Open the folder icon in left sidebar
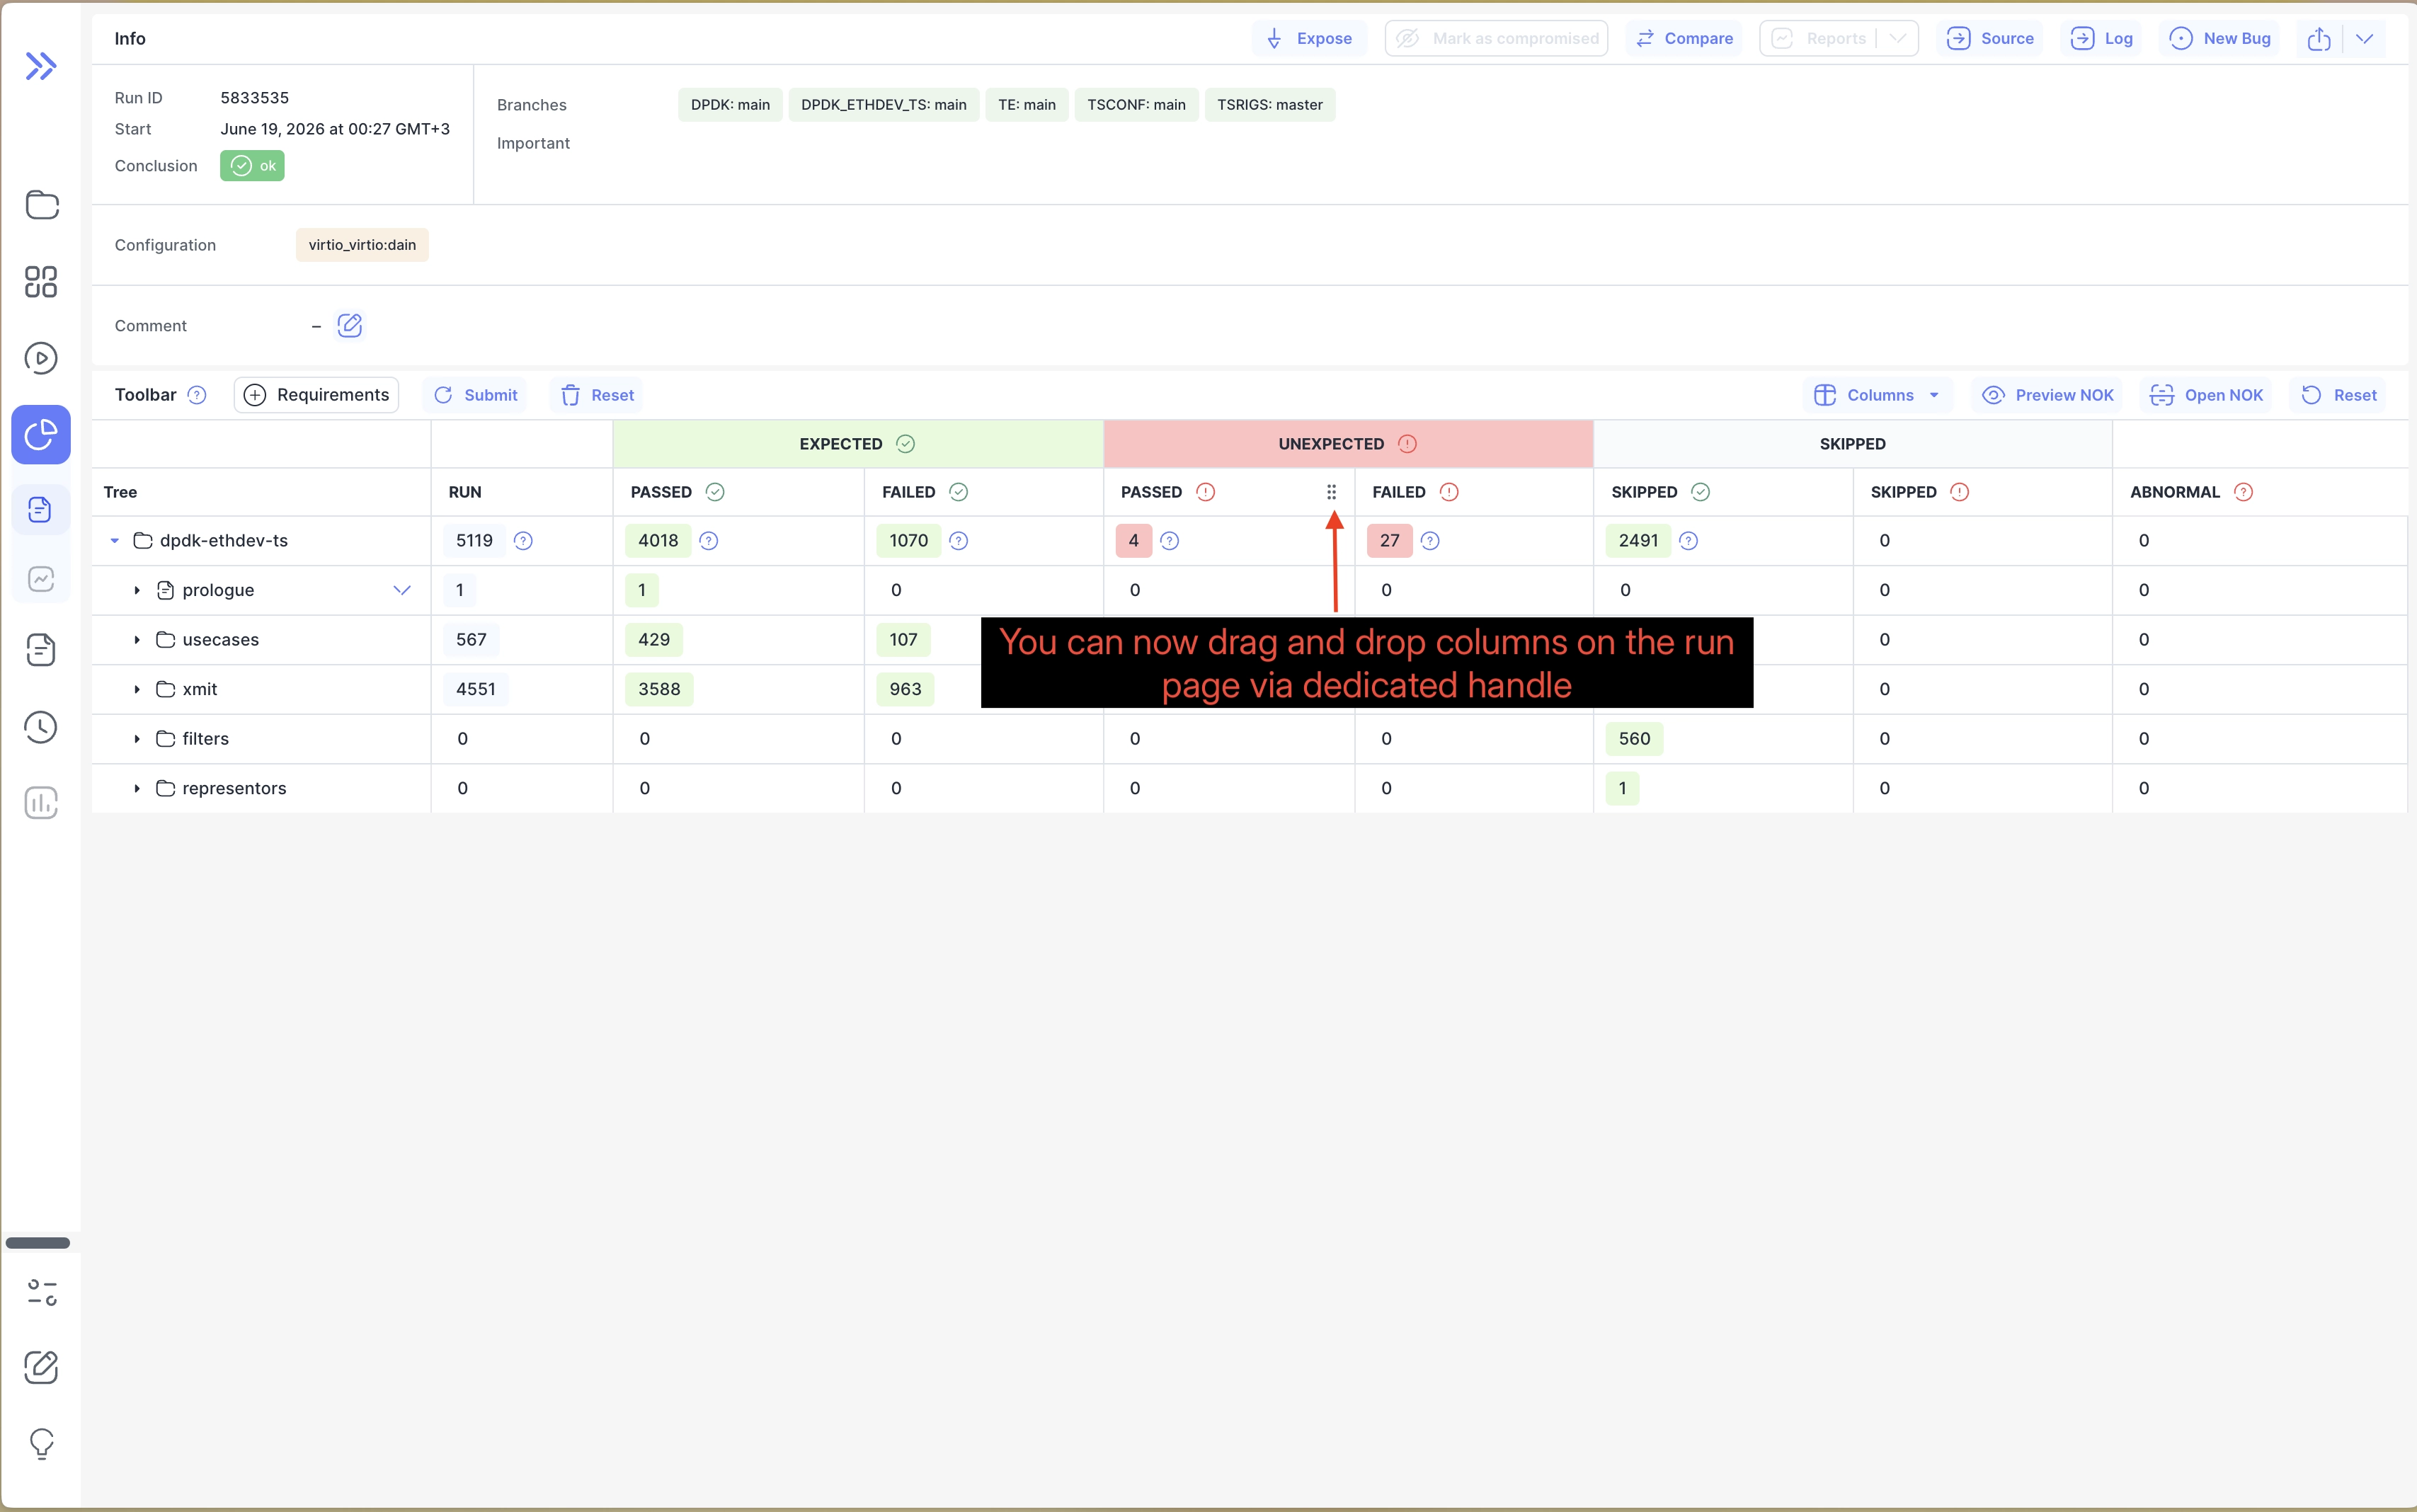2417x1512 pixels. pos(41,204)
